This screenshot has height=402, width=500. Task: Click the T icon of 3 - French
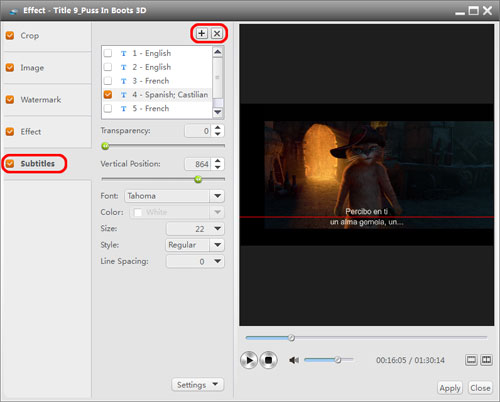(124, 81)
